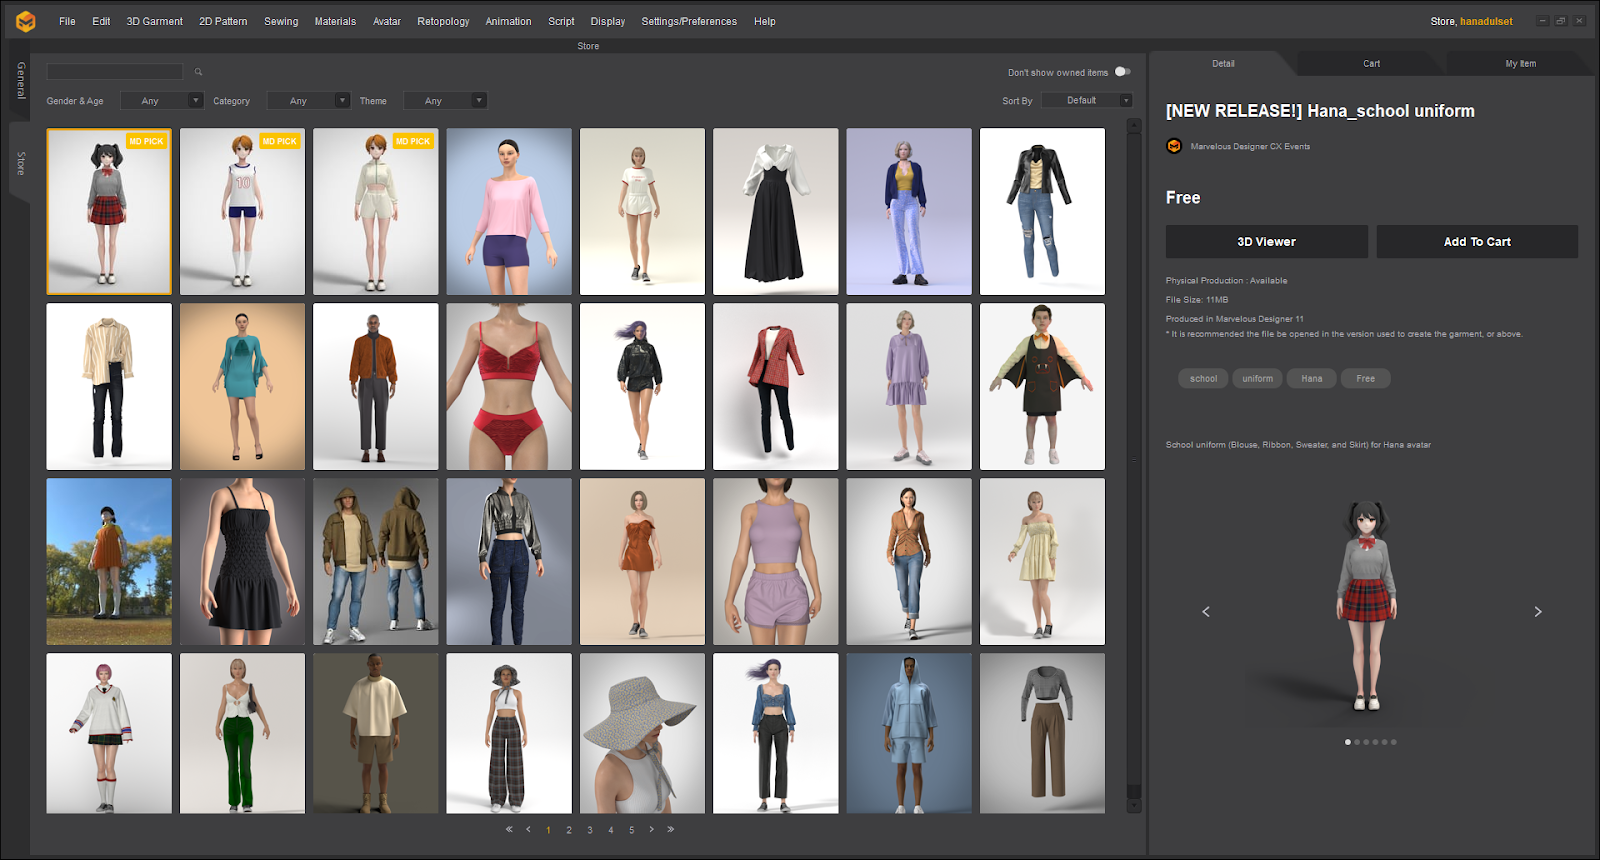Show previous preview image arrow
Screen dimensions: 1600x860
tap(1206, 612)
